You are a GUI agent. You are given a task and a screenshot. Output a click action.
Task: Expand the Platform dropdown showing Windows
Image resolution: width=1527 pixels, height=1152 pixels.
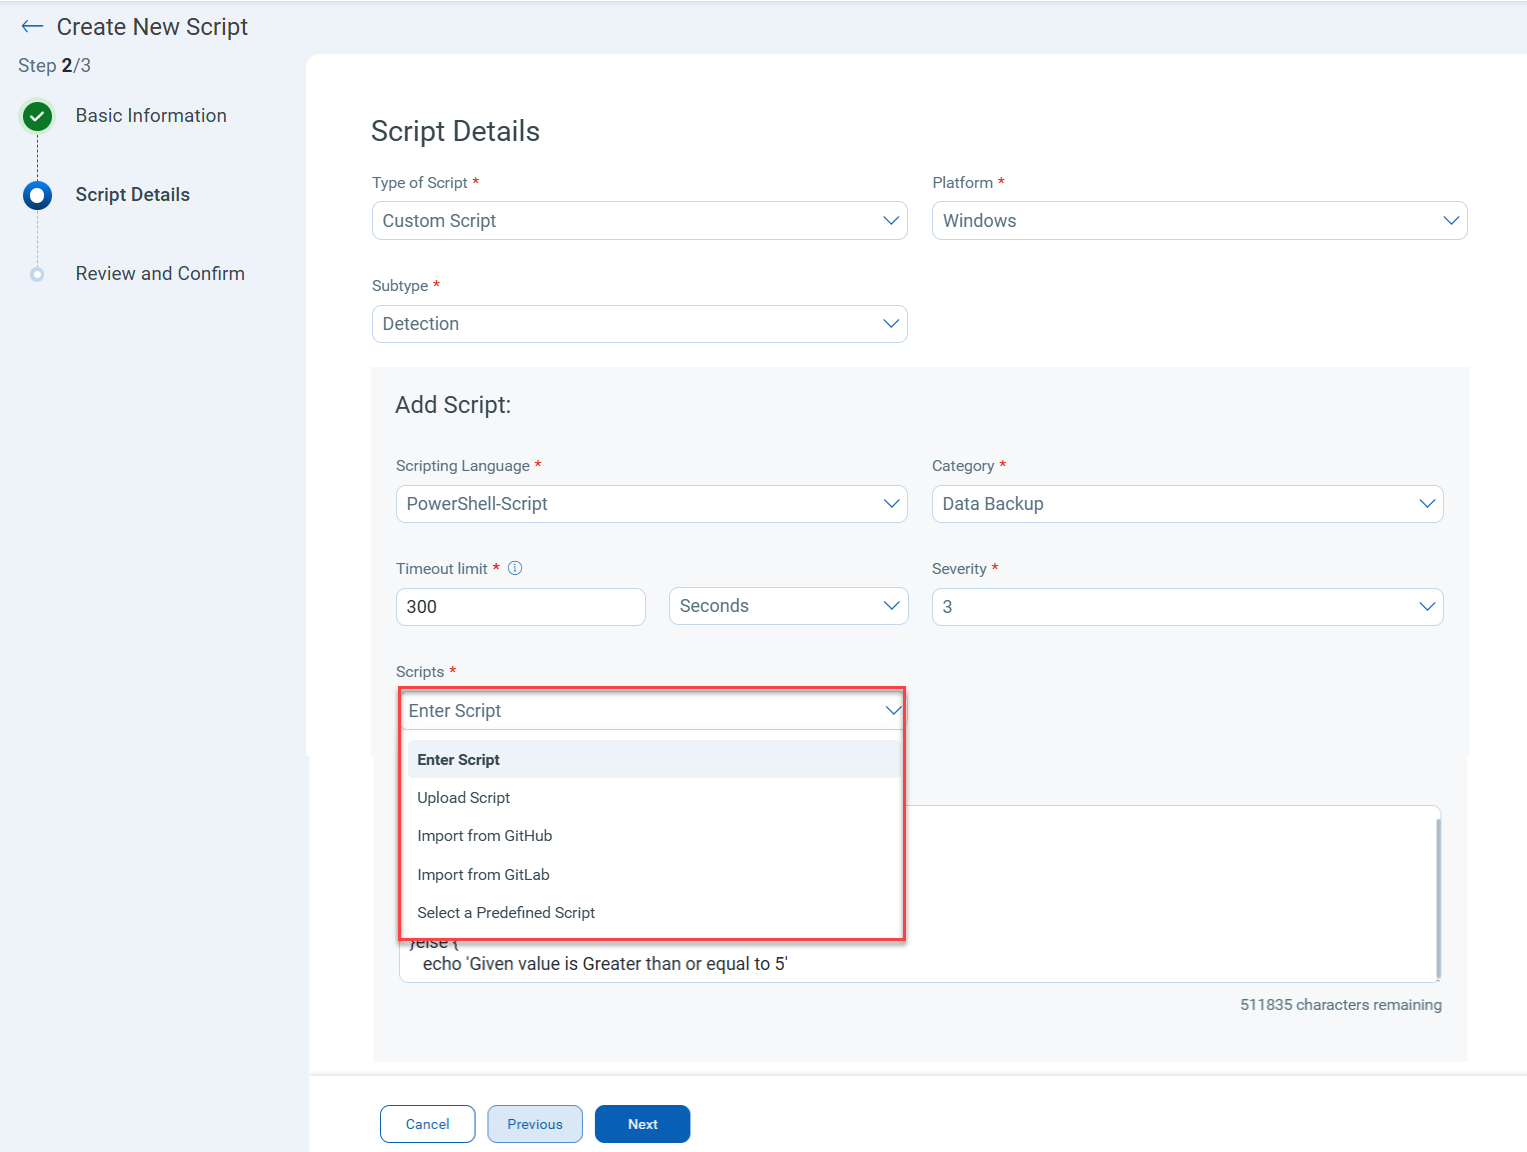1198,221
